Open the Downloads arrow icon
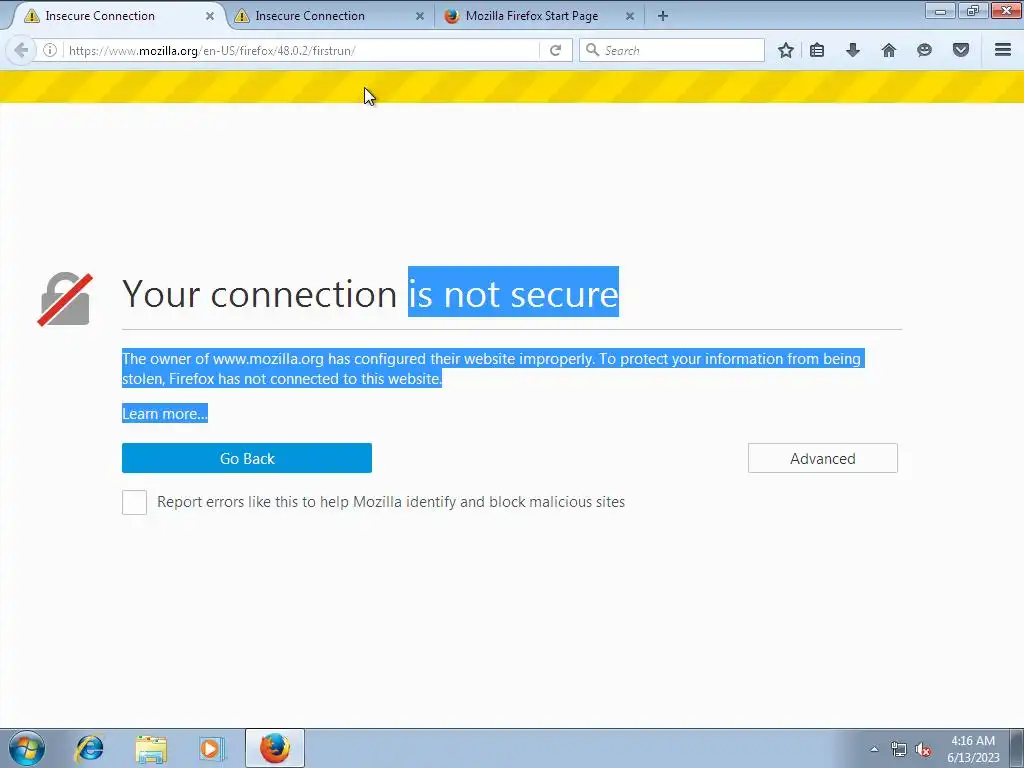The height and width of the screenshot is (768, 1024). point(853,50)
